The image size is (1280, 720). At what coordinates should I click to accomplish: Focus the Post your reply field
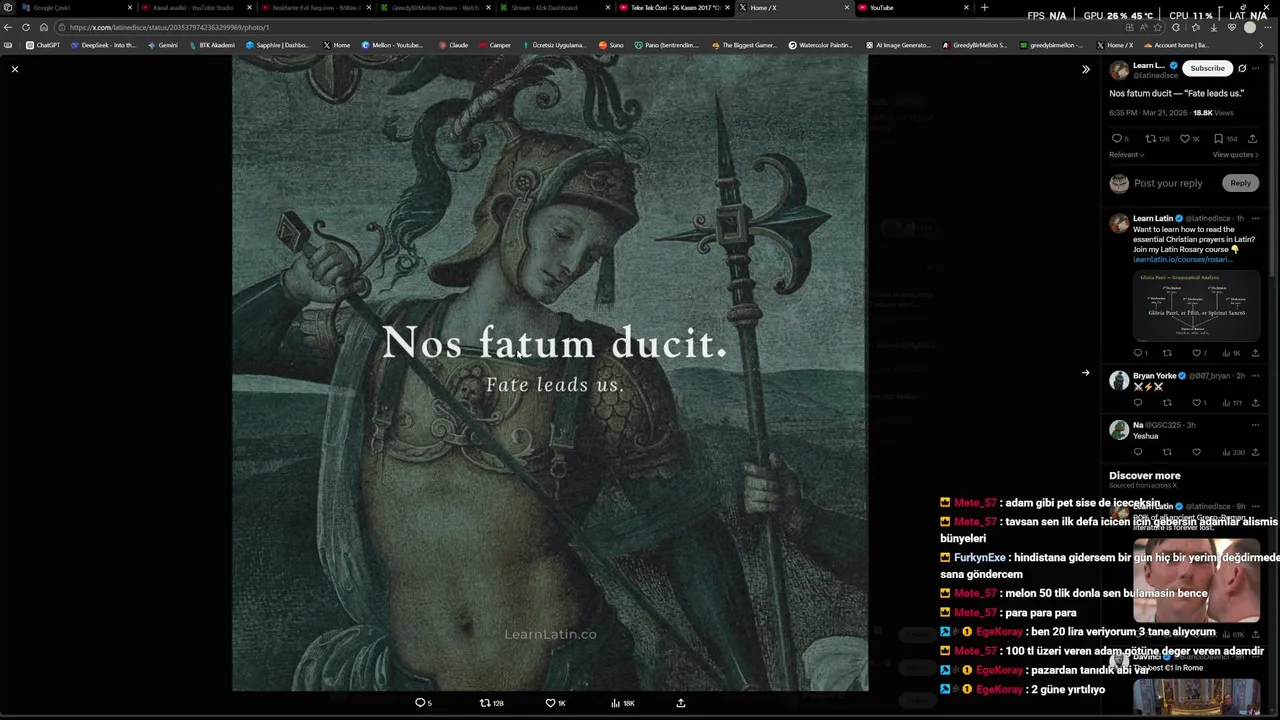pos(1168,183)
